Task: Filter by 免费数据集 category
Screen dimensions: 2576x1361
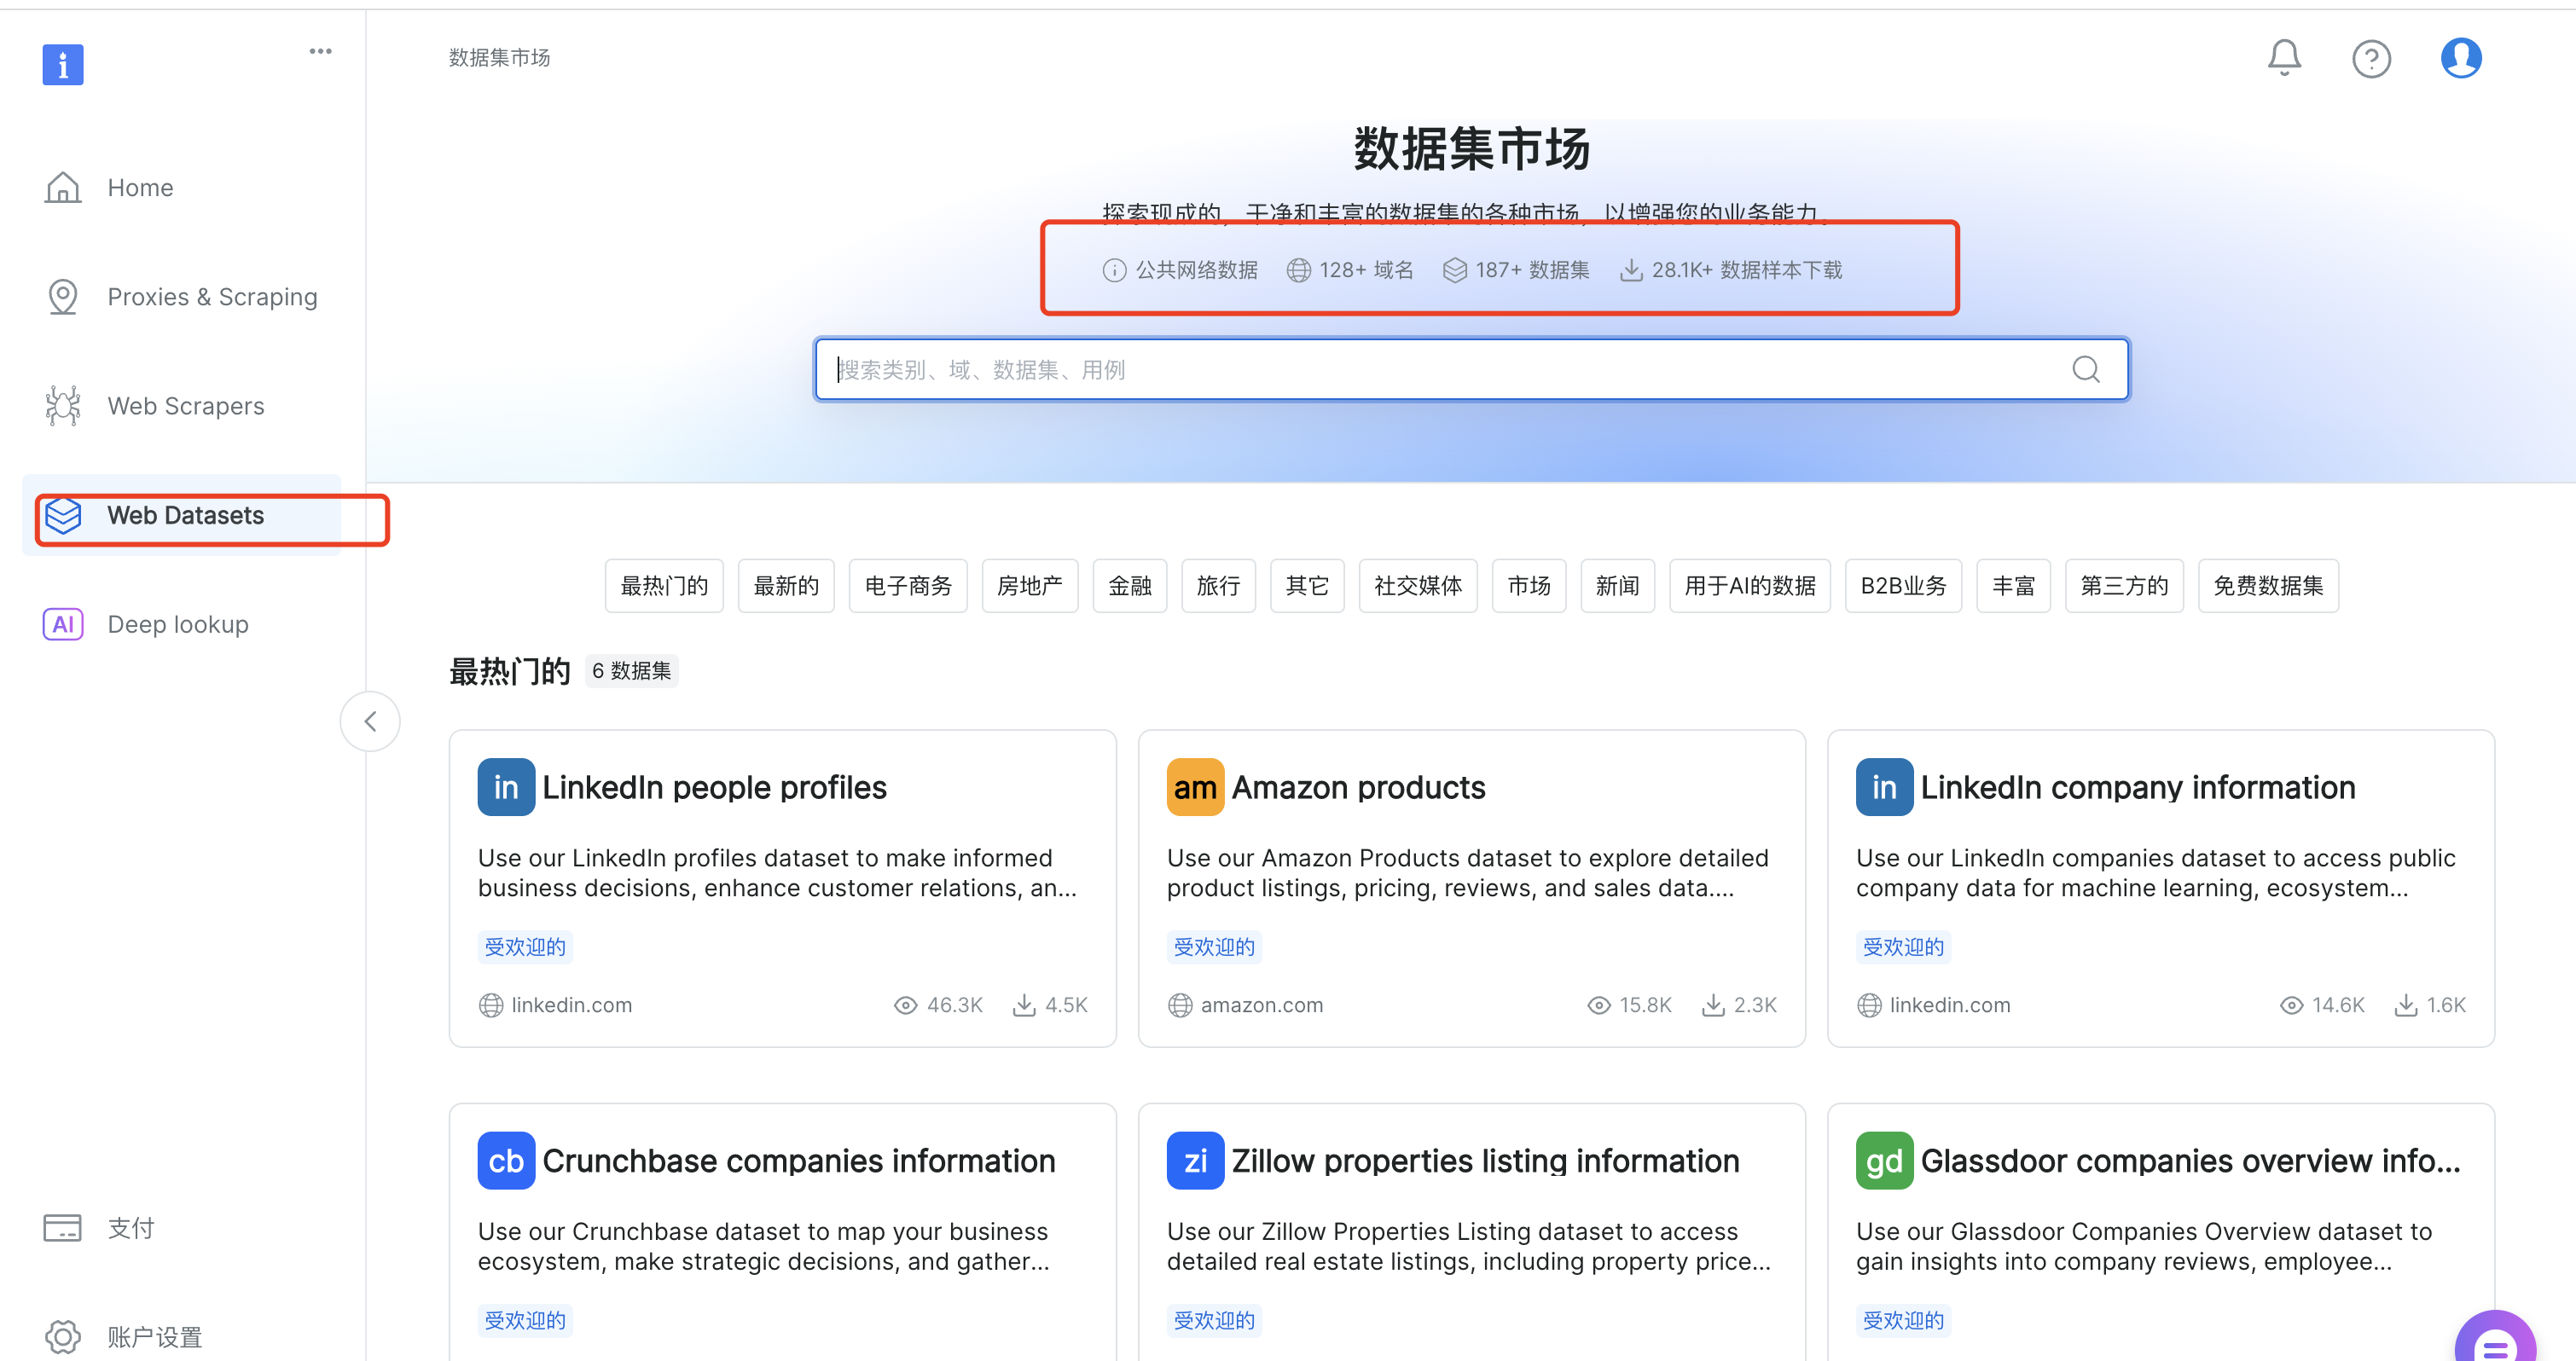Action: pos(2268,585)
